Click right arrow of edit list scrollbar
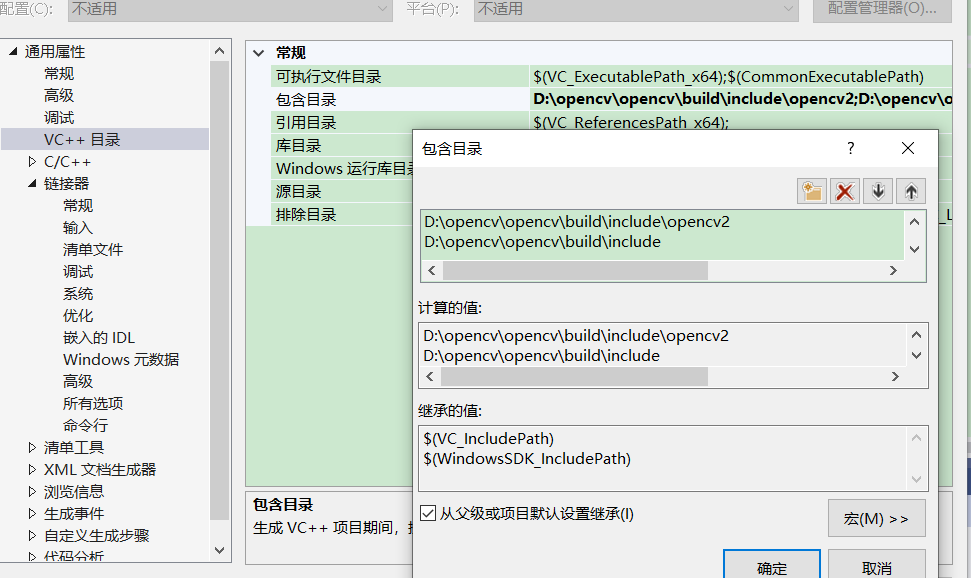The width and height of the screenshot is (971, 578). [893, 271]
